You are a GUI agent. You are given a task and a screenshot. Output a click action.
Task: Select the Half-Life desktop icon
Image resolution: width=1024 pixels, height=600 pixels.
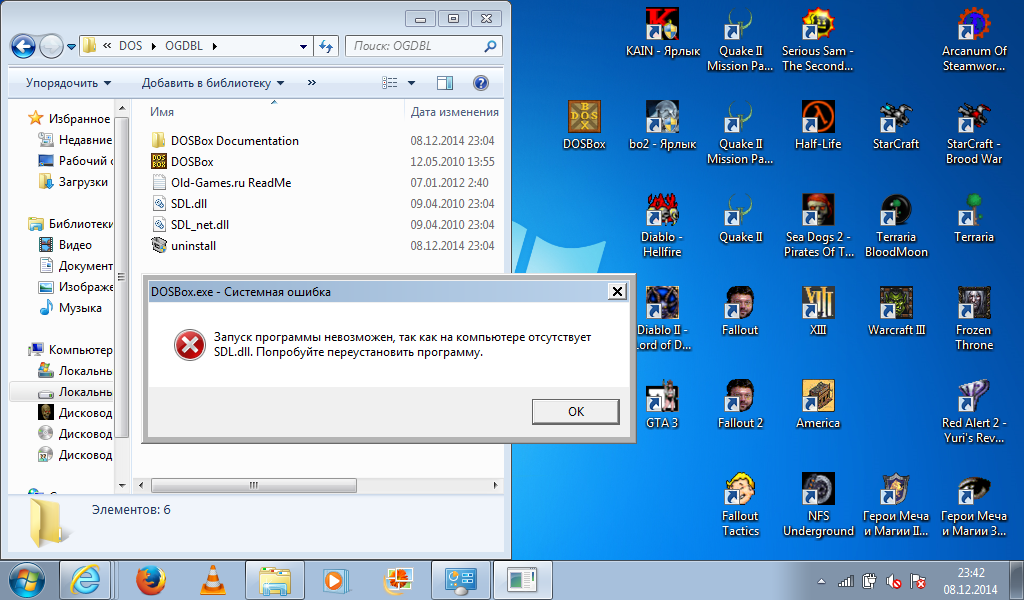[818, 125]
